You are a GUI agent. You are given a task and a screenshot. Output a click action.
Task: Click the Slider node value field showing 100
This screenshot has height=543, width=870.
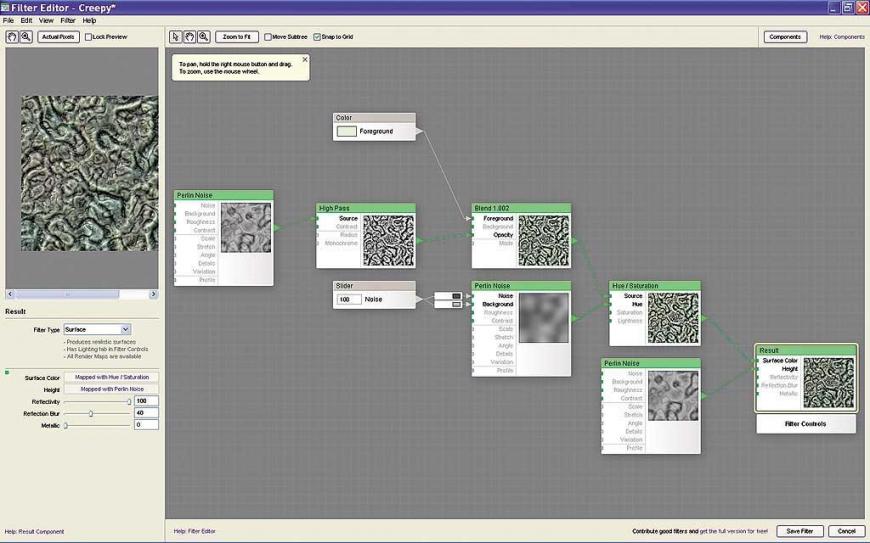pyautogui.click(x=348, y=300)
